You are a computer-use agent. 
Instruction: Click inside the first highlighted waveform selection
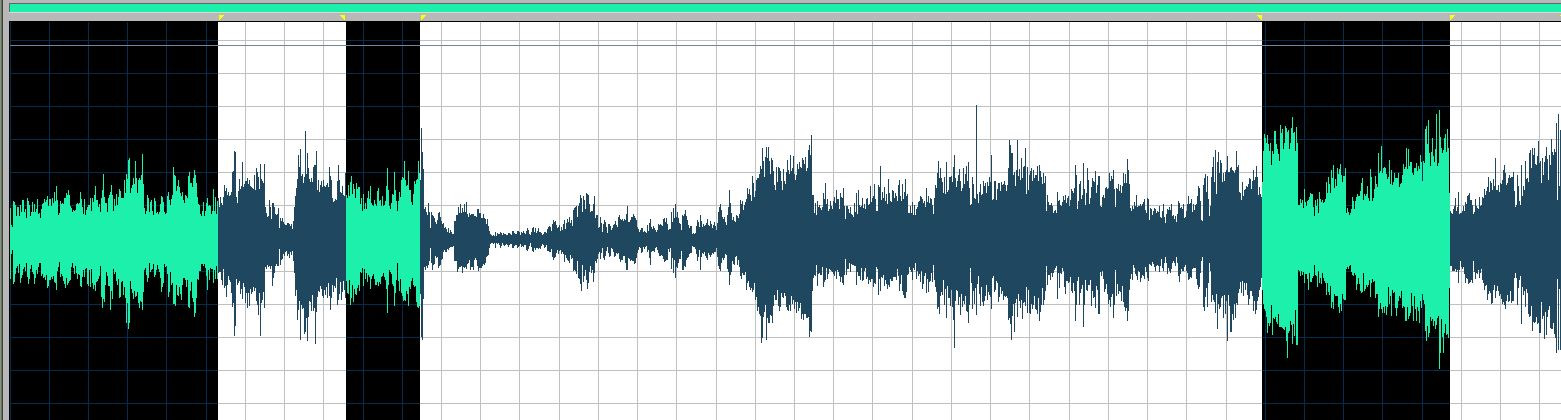click(x=113, y=221)
